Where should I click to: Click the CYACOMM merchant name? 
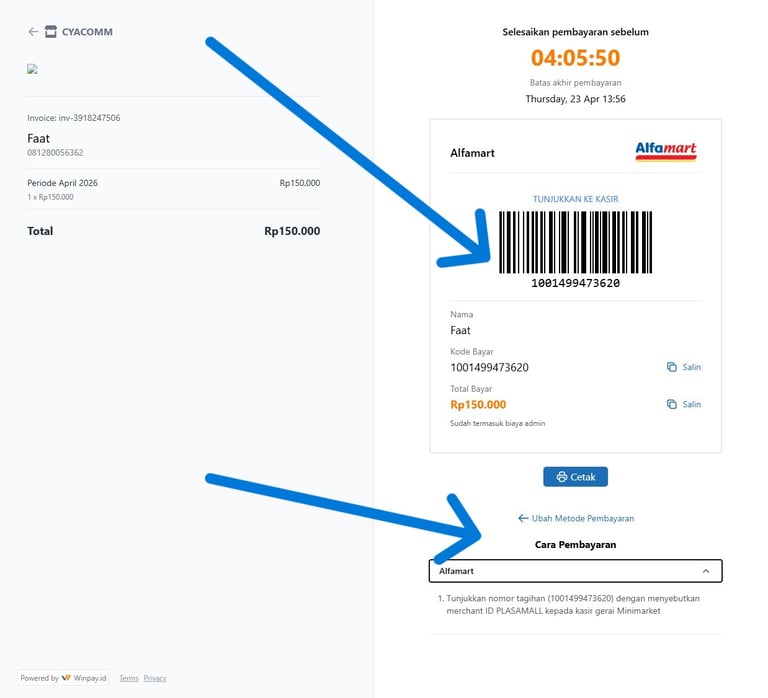(x=87, y=32)
